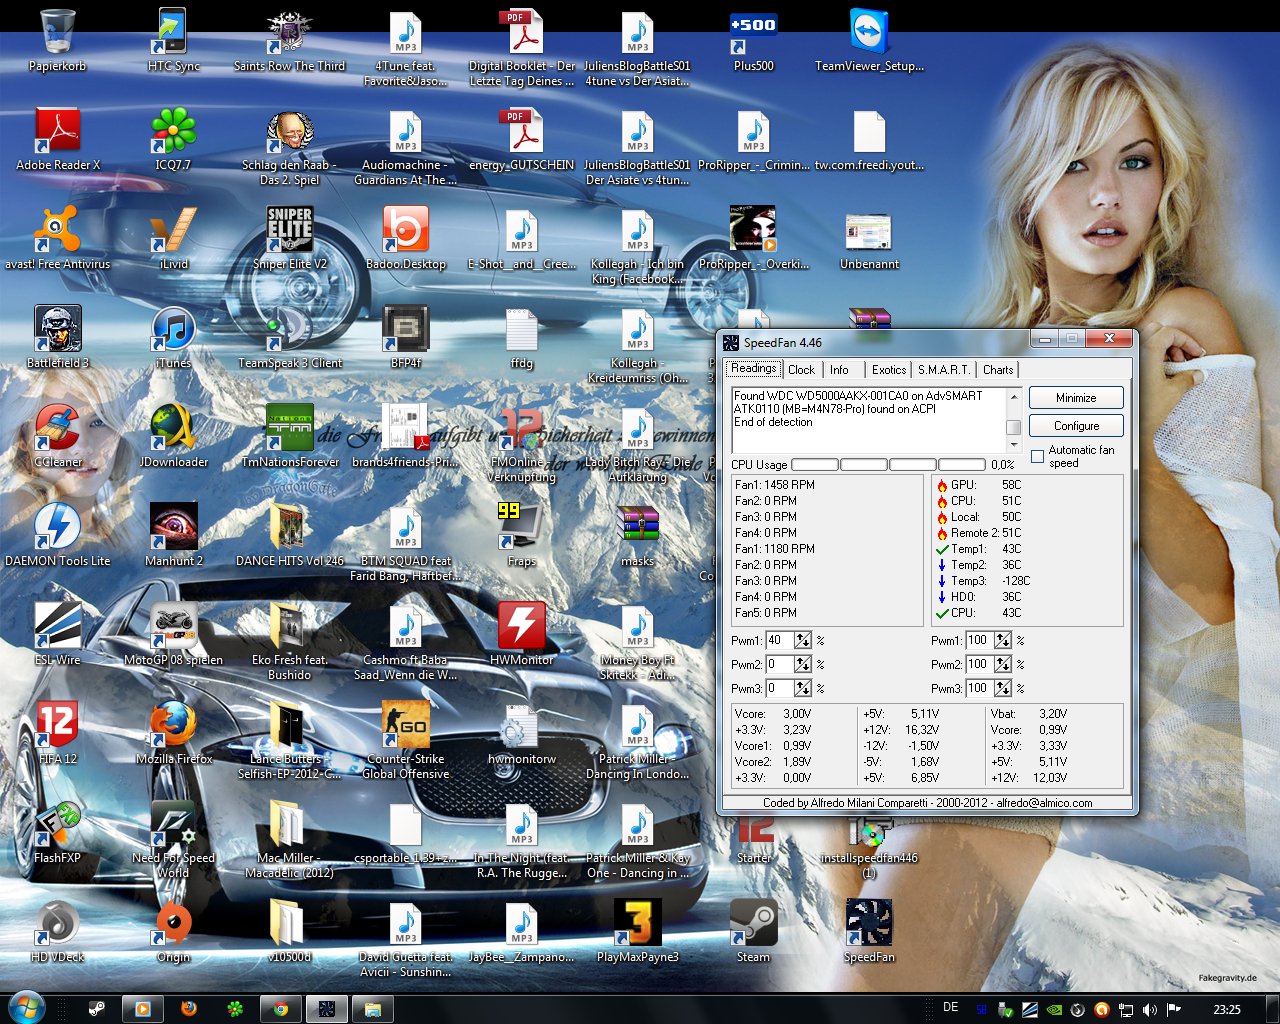The image size is (1280, 1024).
Task: Click the Plus500 desktop shortcut
Action: (753, 41)
